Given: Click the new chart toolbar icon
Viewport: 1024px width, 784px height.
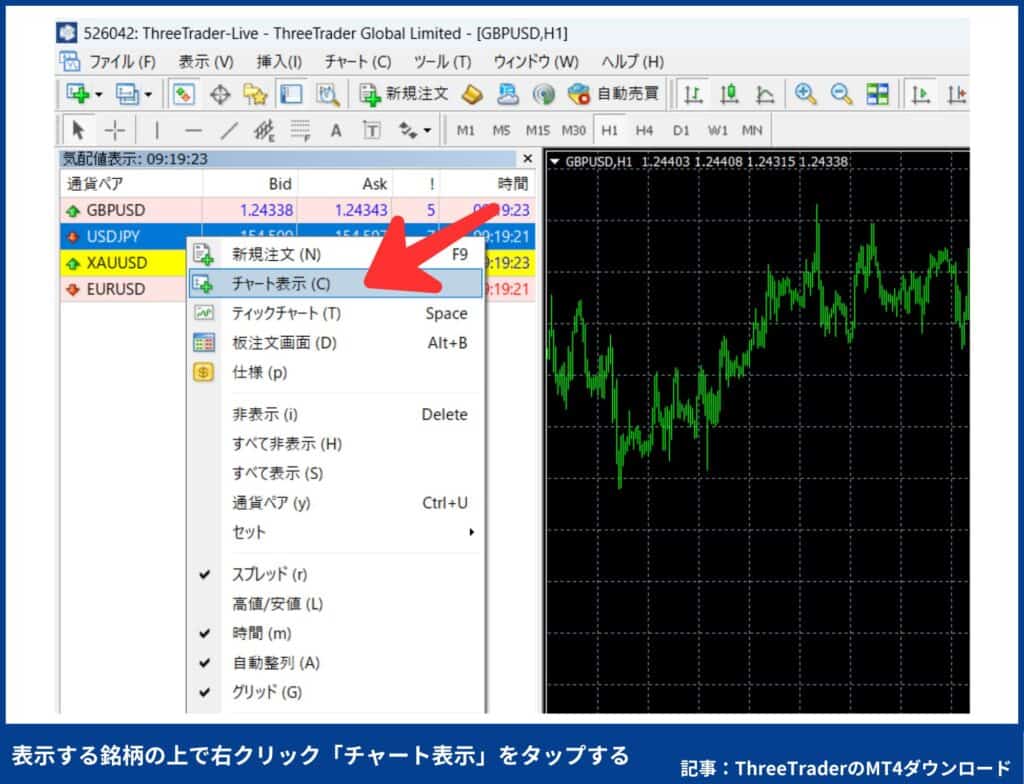Looking at the screenshot, I should [78, 95].
